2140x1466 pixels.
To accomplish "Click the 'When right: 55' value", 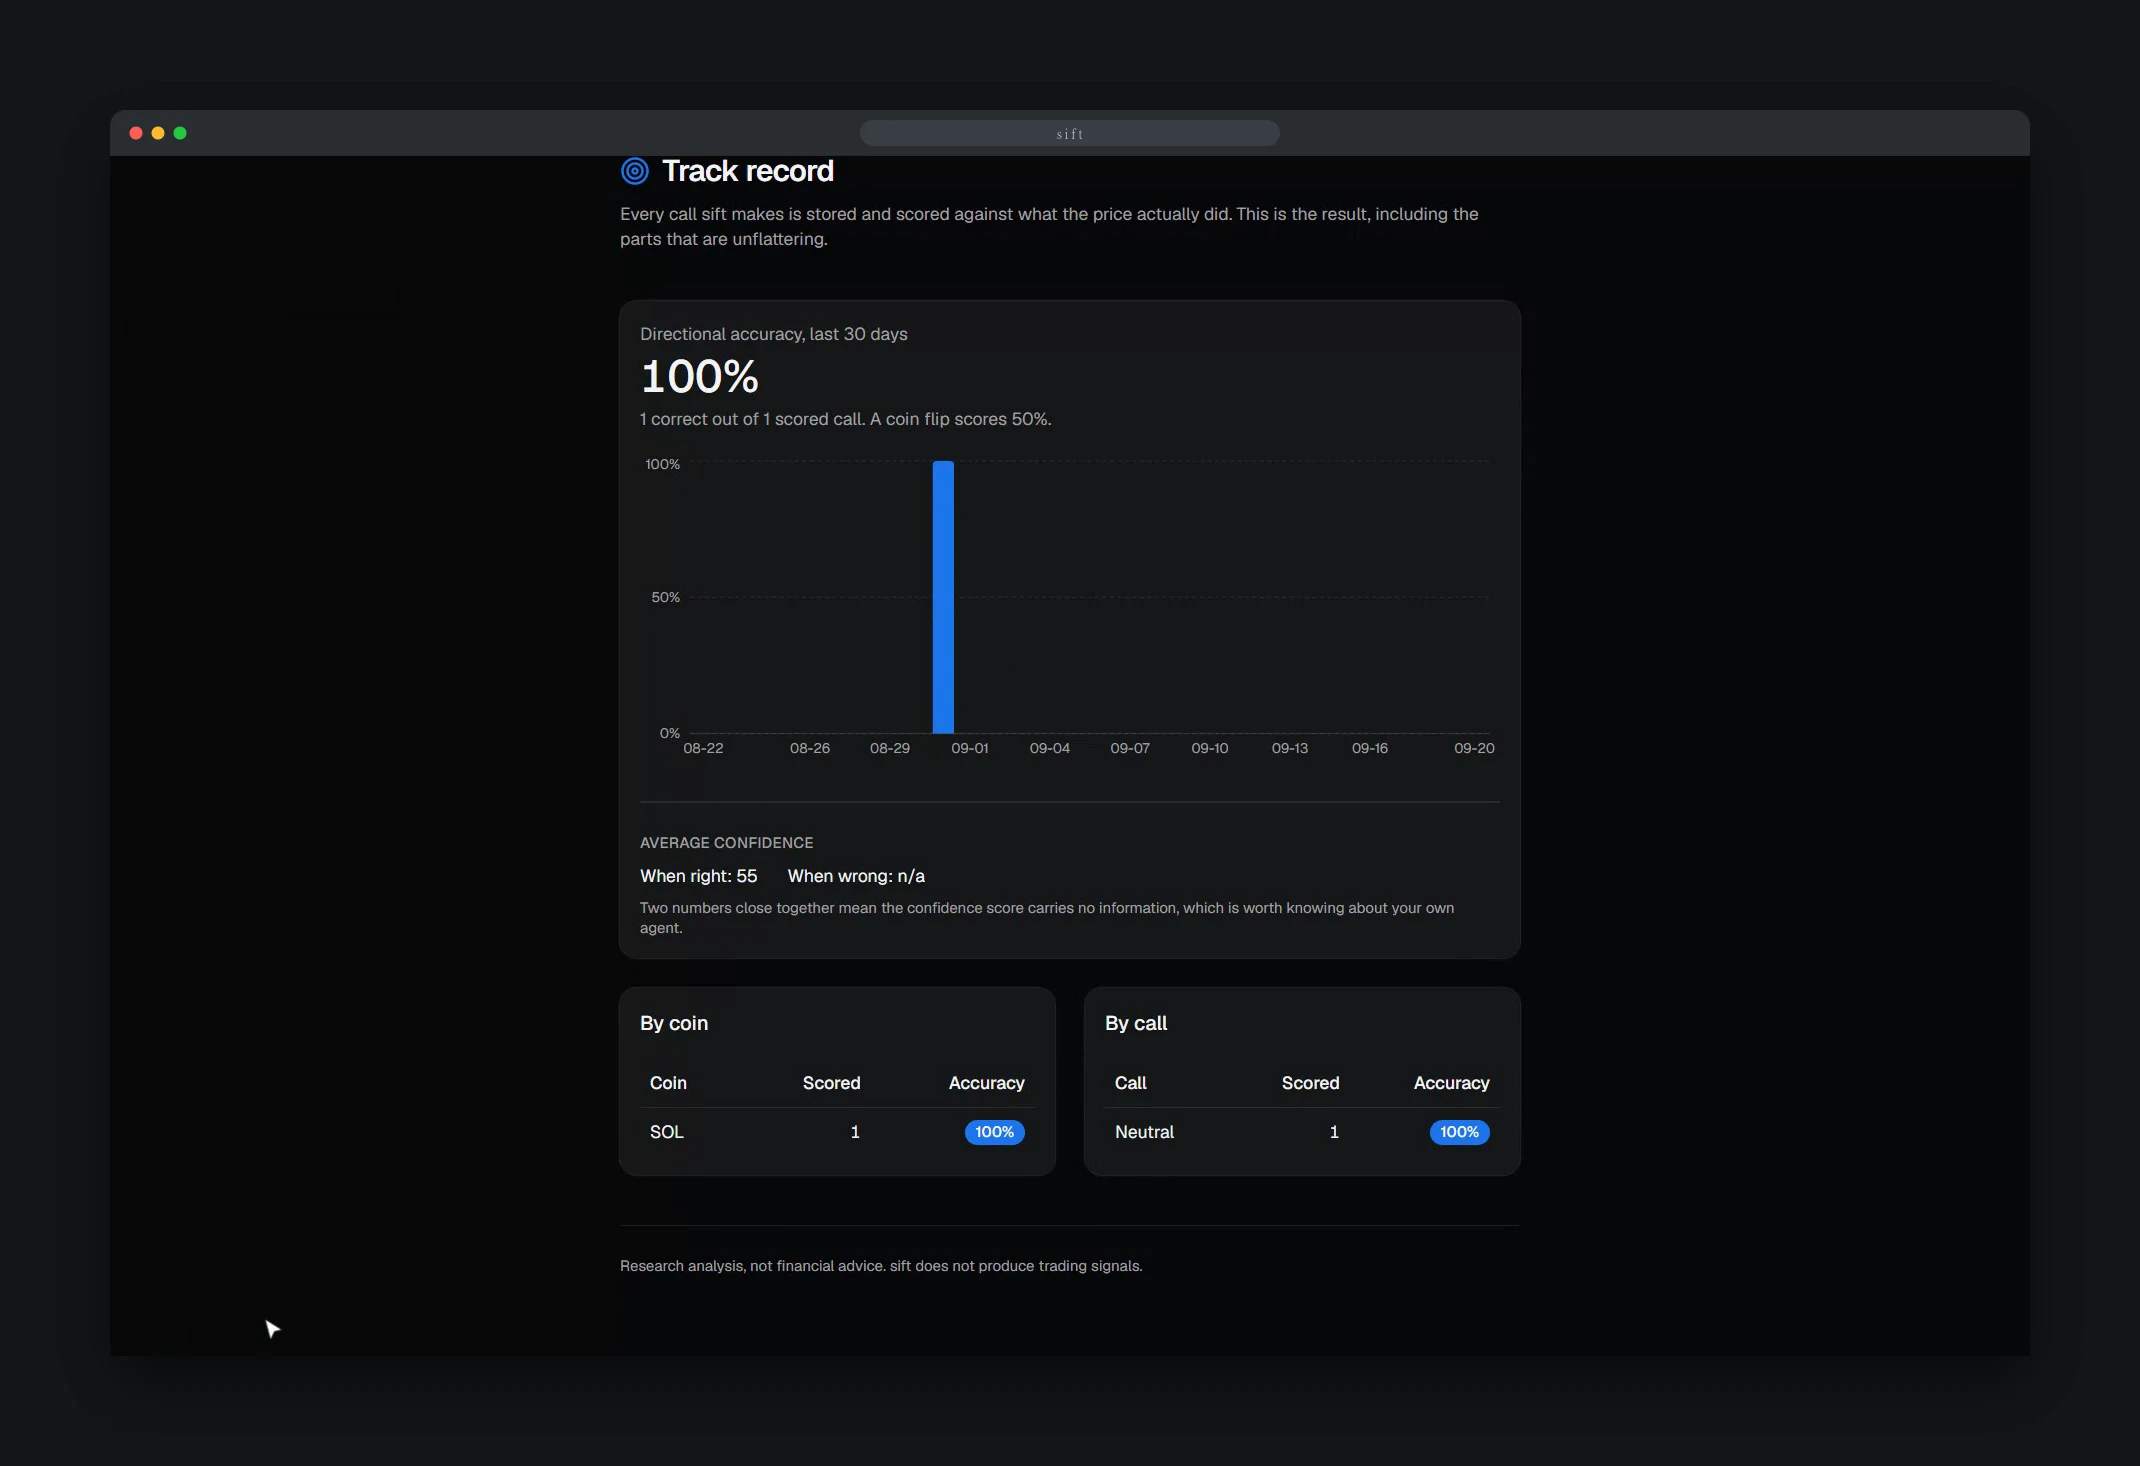I will coord(698,876).
